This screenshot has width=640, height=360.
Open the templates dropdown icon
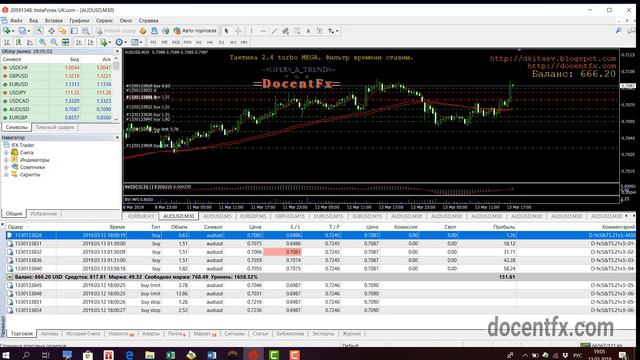(x=136, y=42)
